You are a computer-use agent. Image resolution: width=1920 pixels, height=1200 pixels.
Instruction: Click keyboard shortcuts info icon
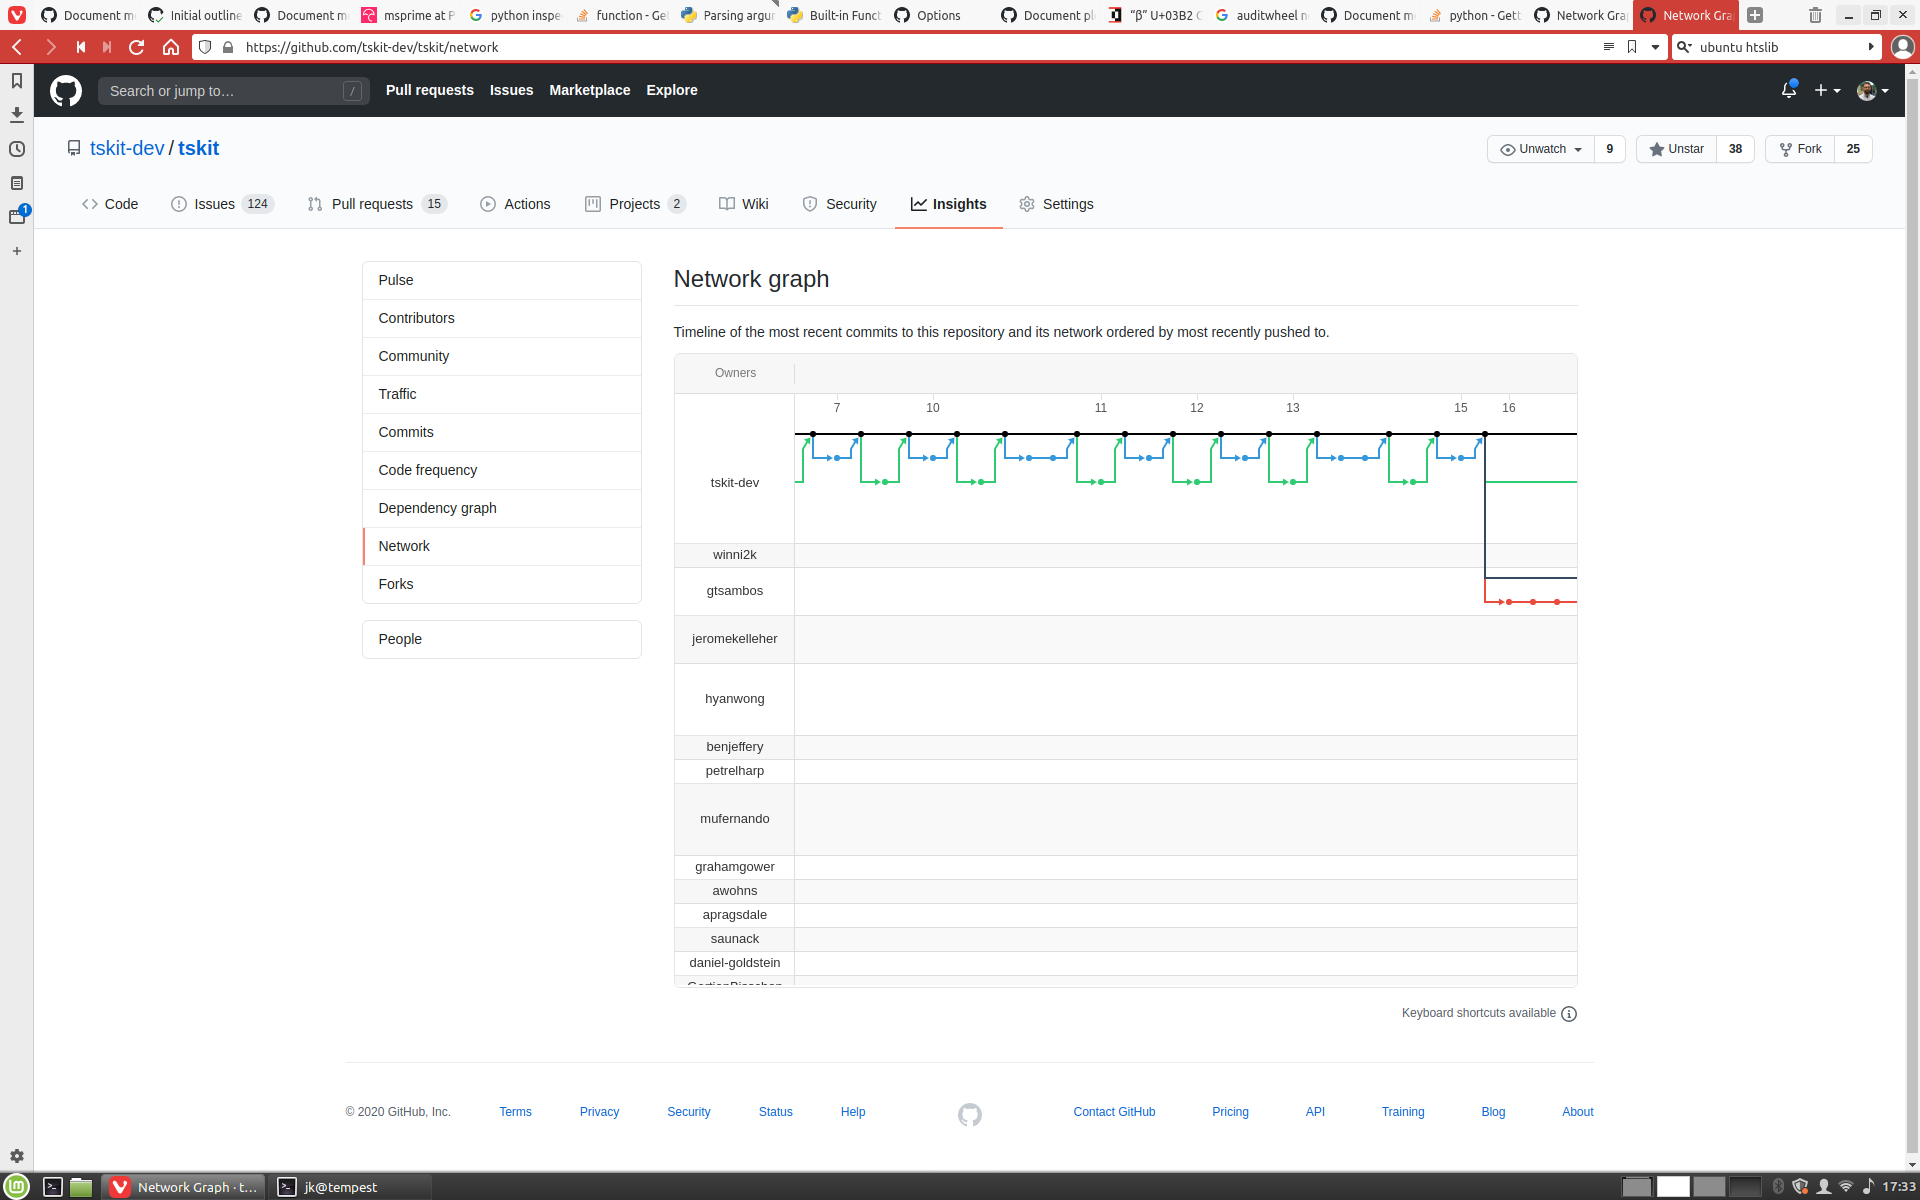(x=1569, y=1014)
